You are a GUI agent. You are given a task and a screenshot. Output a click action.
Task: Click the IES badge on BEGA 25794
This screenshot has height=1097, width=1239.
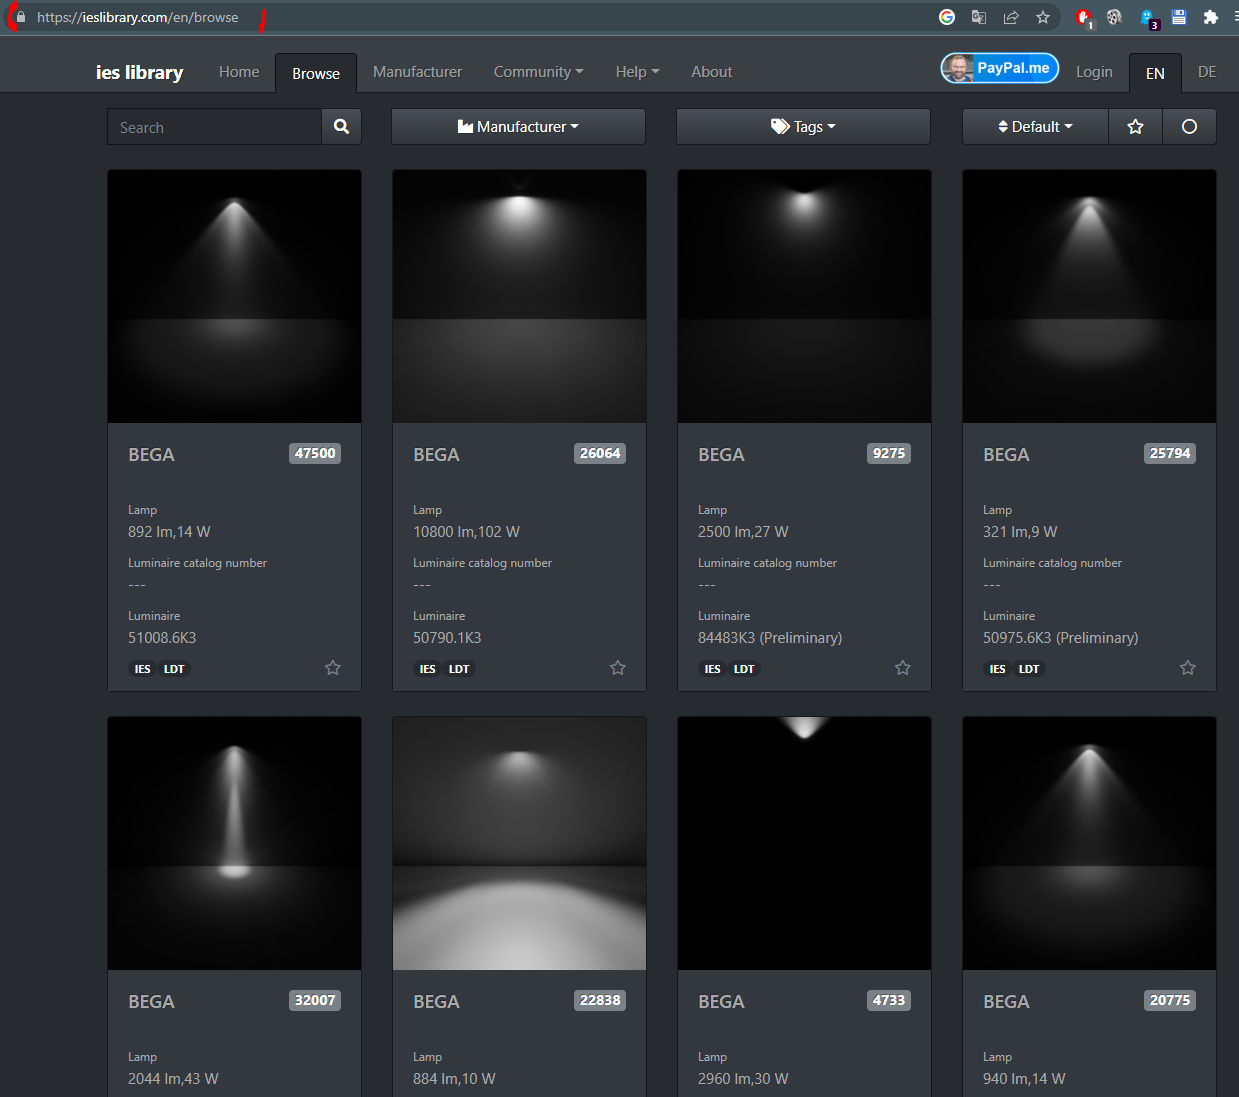[998, 669]
